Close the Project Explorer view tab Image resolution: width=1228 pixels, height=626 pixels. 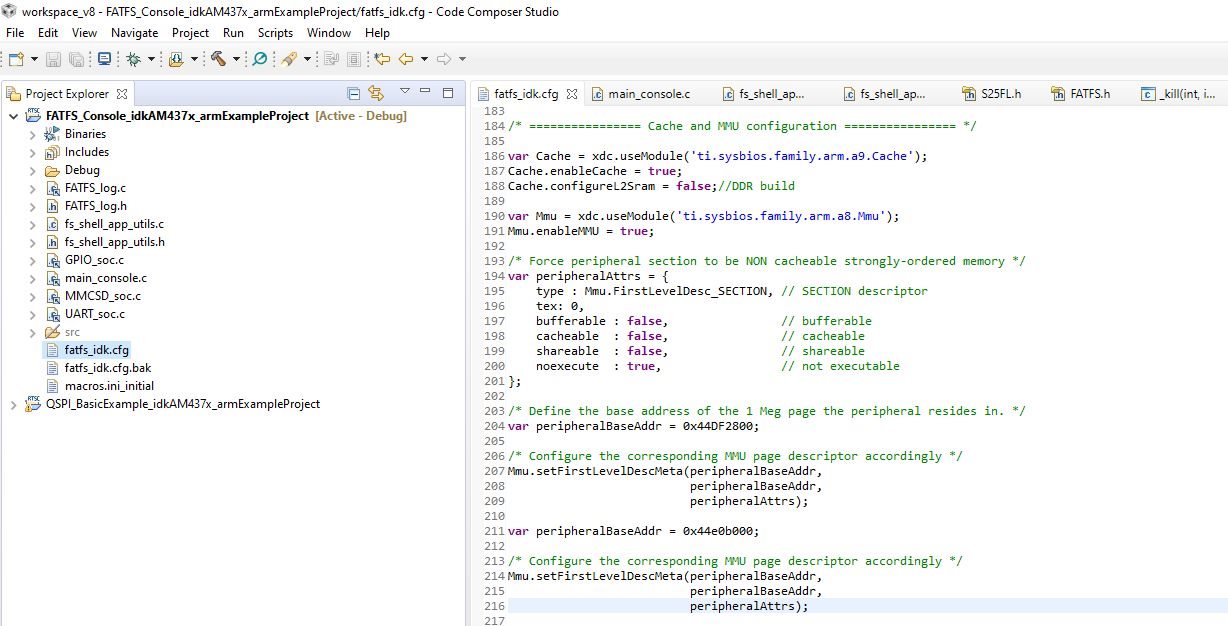click(x=122, y=94)
